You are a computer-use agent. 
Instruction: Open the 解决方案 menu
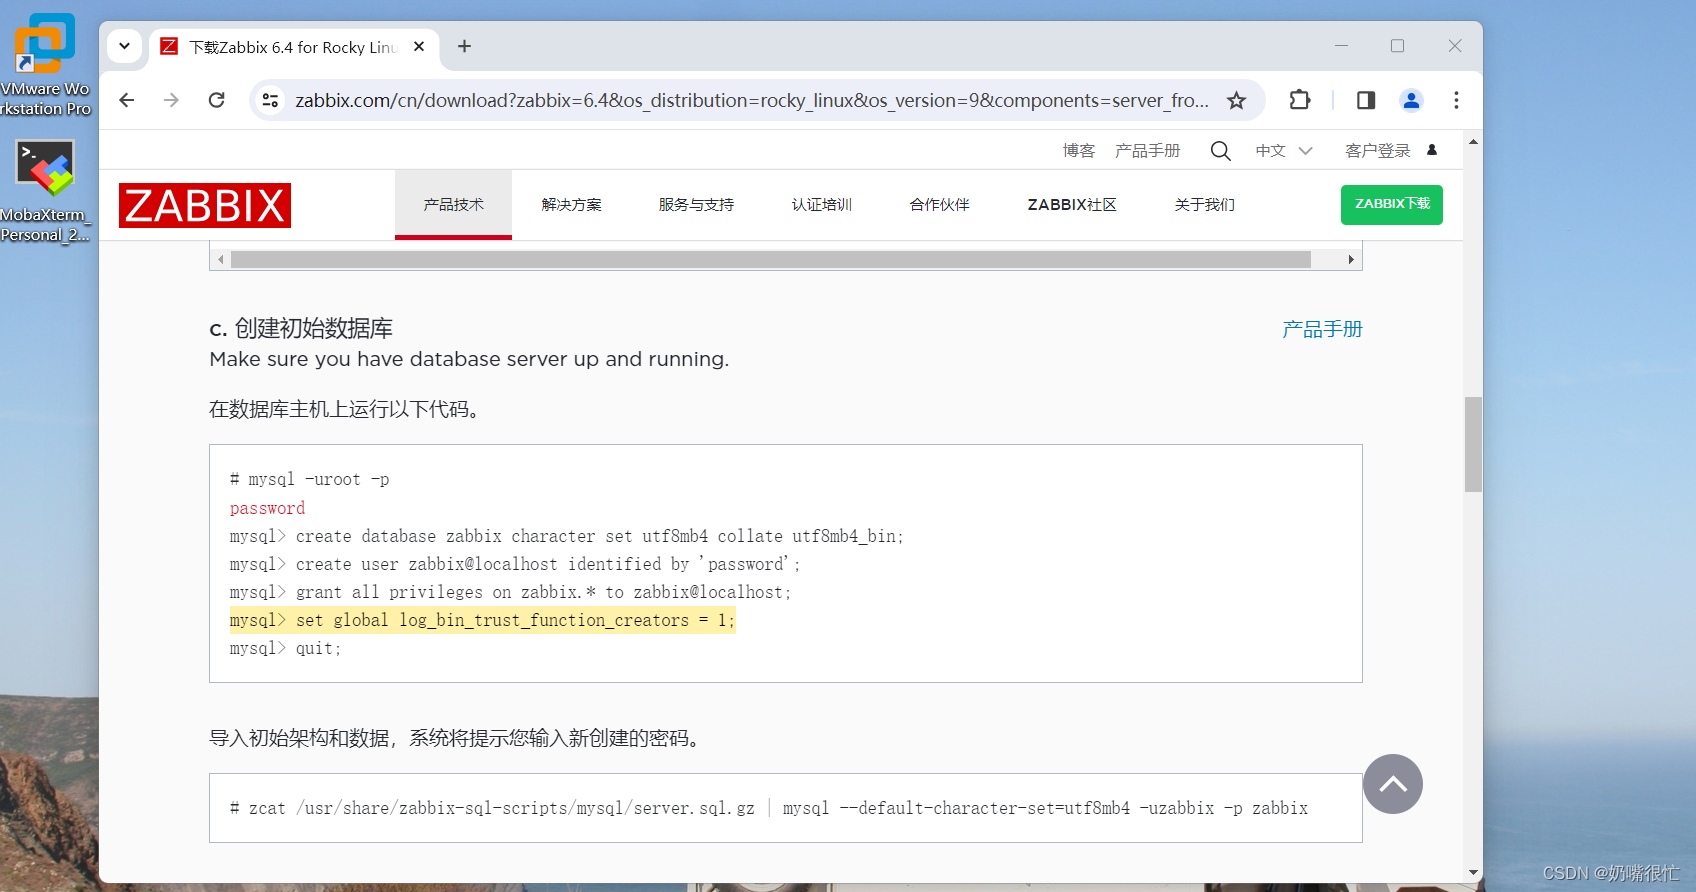click(x=571, y=205)
